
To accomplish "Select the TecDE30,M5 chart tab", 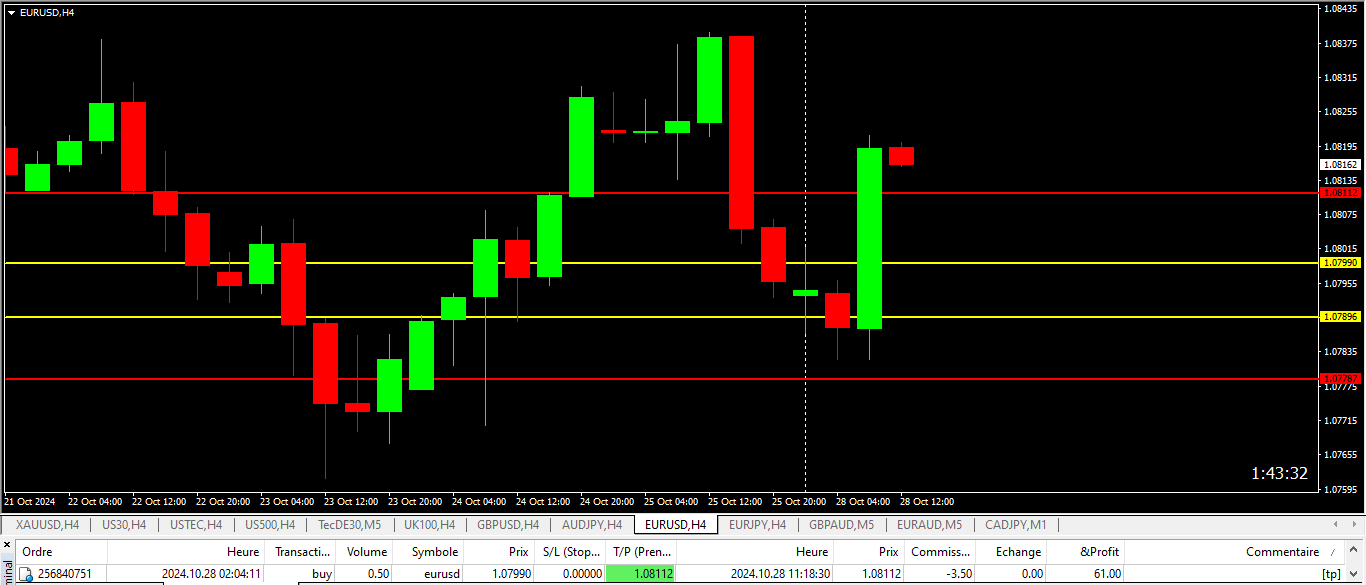I will (349, 524).
